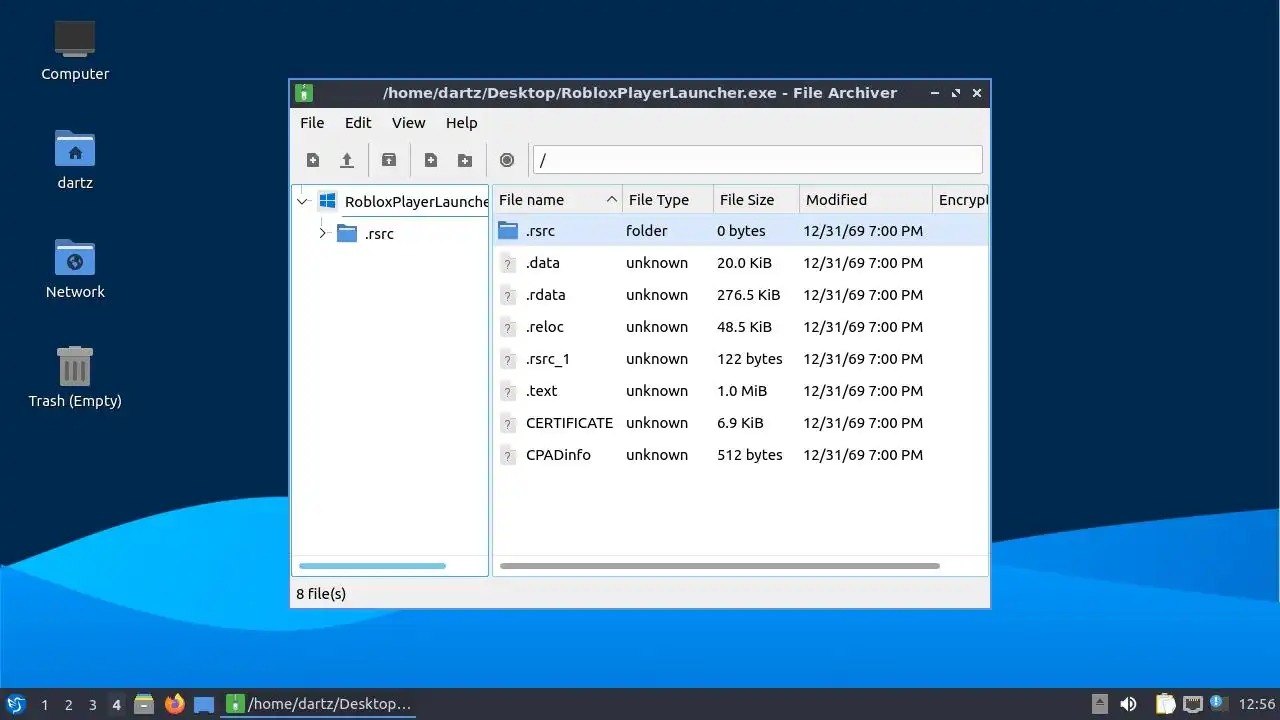The height and width of the screenshot is (720, 1280).
Task: Sort the list by the File name column
Action: click(x=558, y=199)
